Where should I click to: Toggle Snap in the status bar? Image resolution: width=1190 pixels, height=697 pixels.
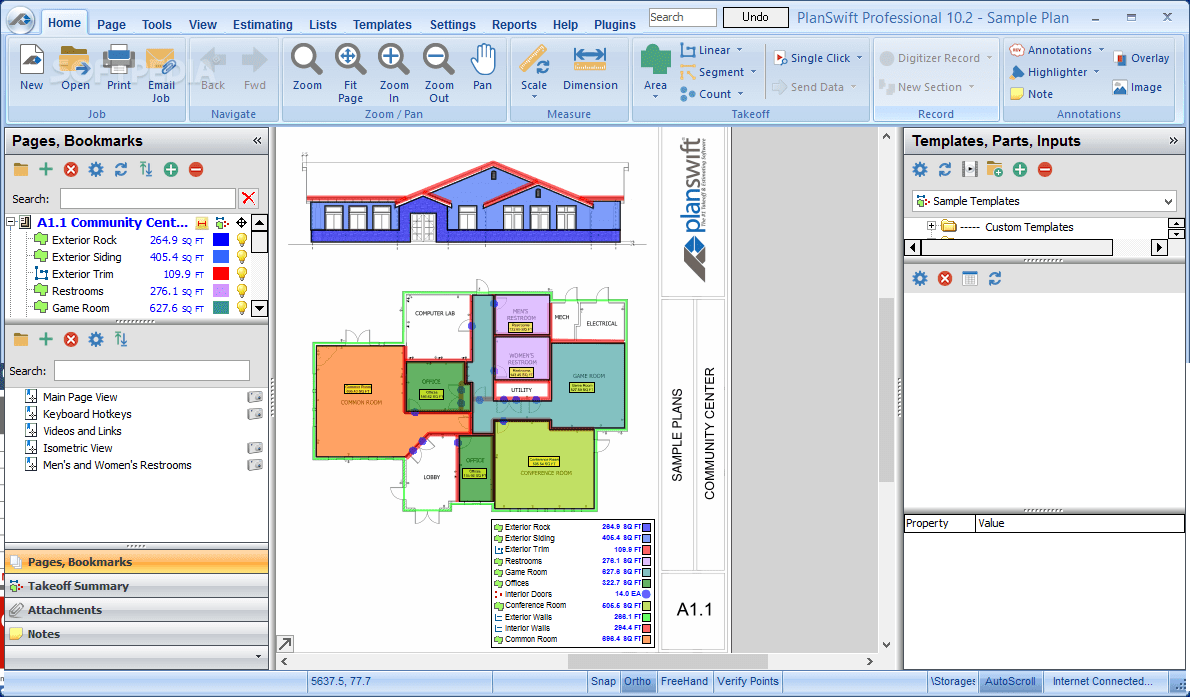point(603,681)
